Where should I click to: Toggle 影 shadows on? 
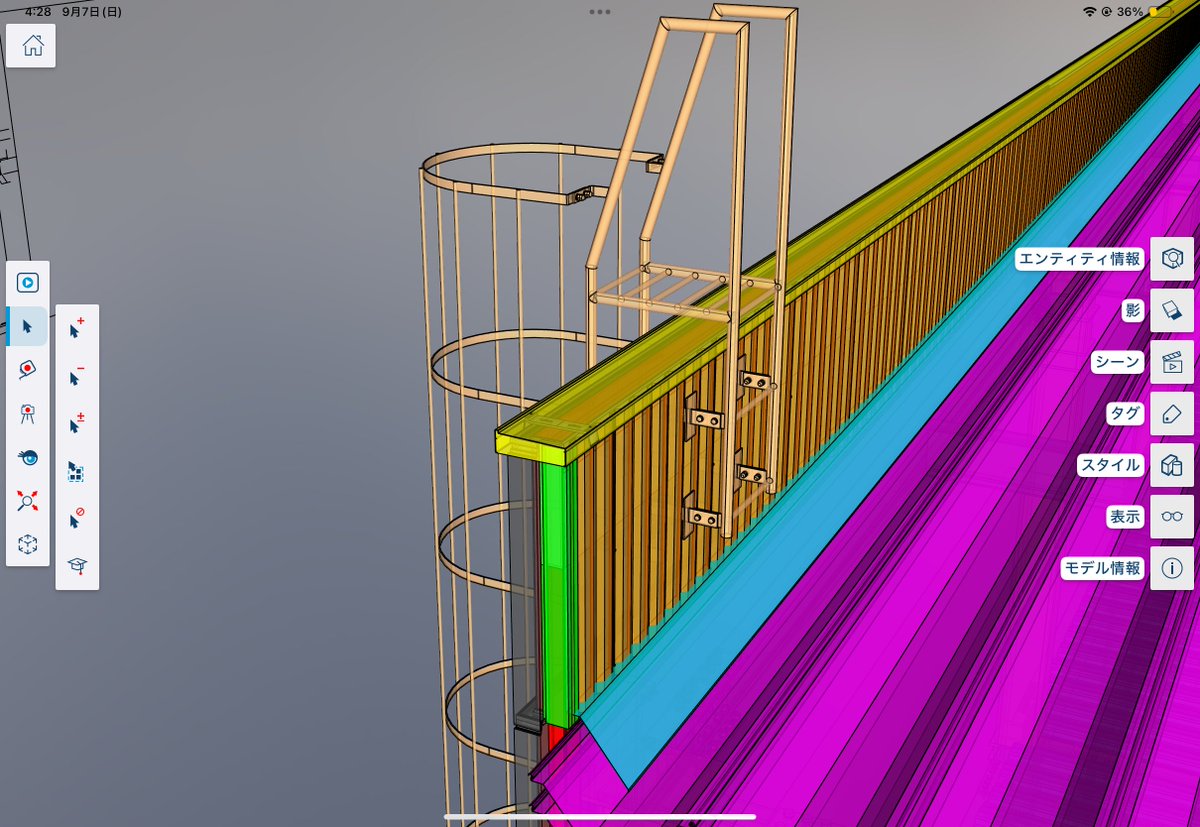[1171, 310]
